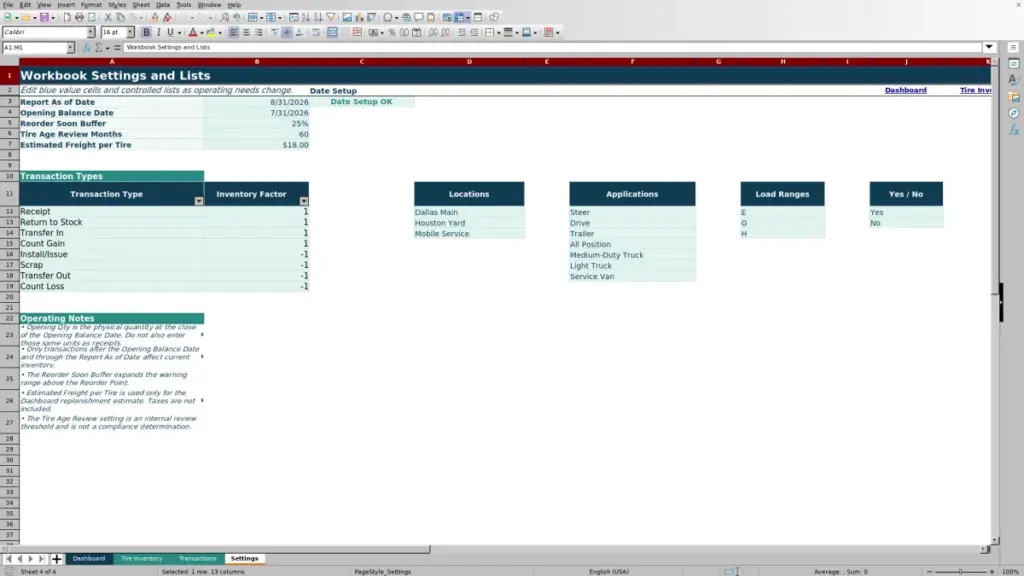Toggle Italic formatting

(x=158, y=33)
